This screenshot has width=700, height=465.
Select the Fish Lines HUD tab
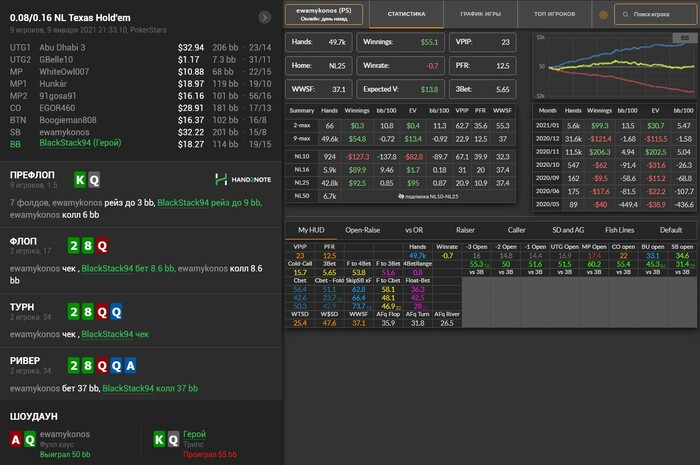pos(619,230)
